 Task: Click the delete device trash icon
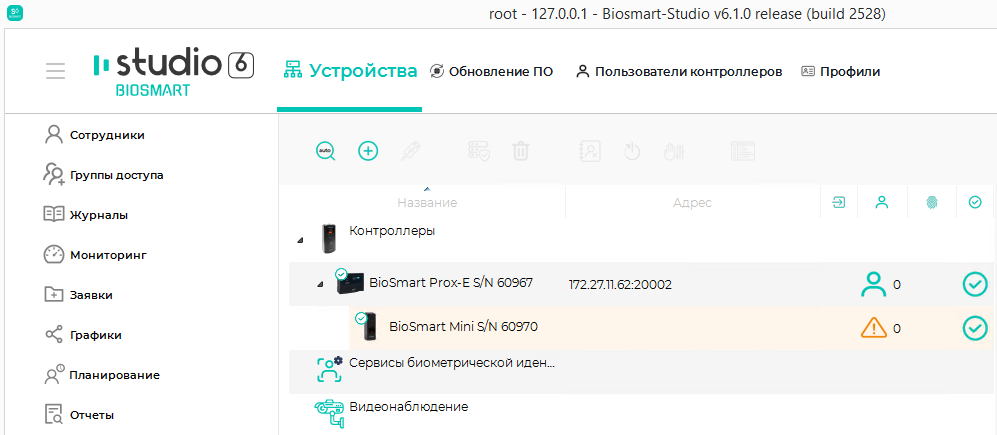pyautogui.click(x=521, y=151)
